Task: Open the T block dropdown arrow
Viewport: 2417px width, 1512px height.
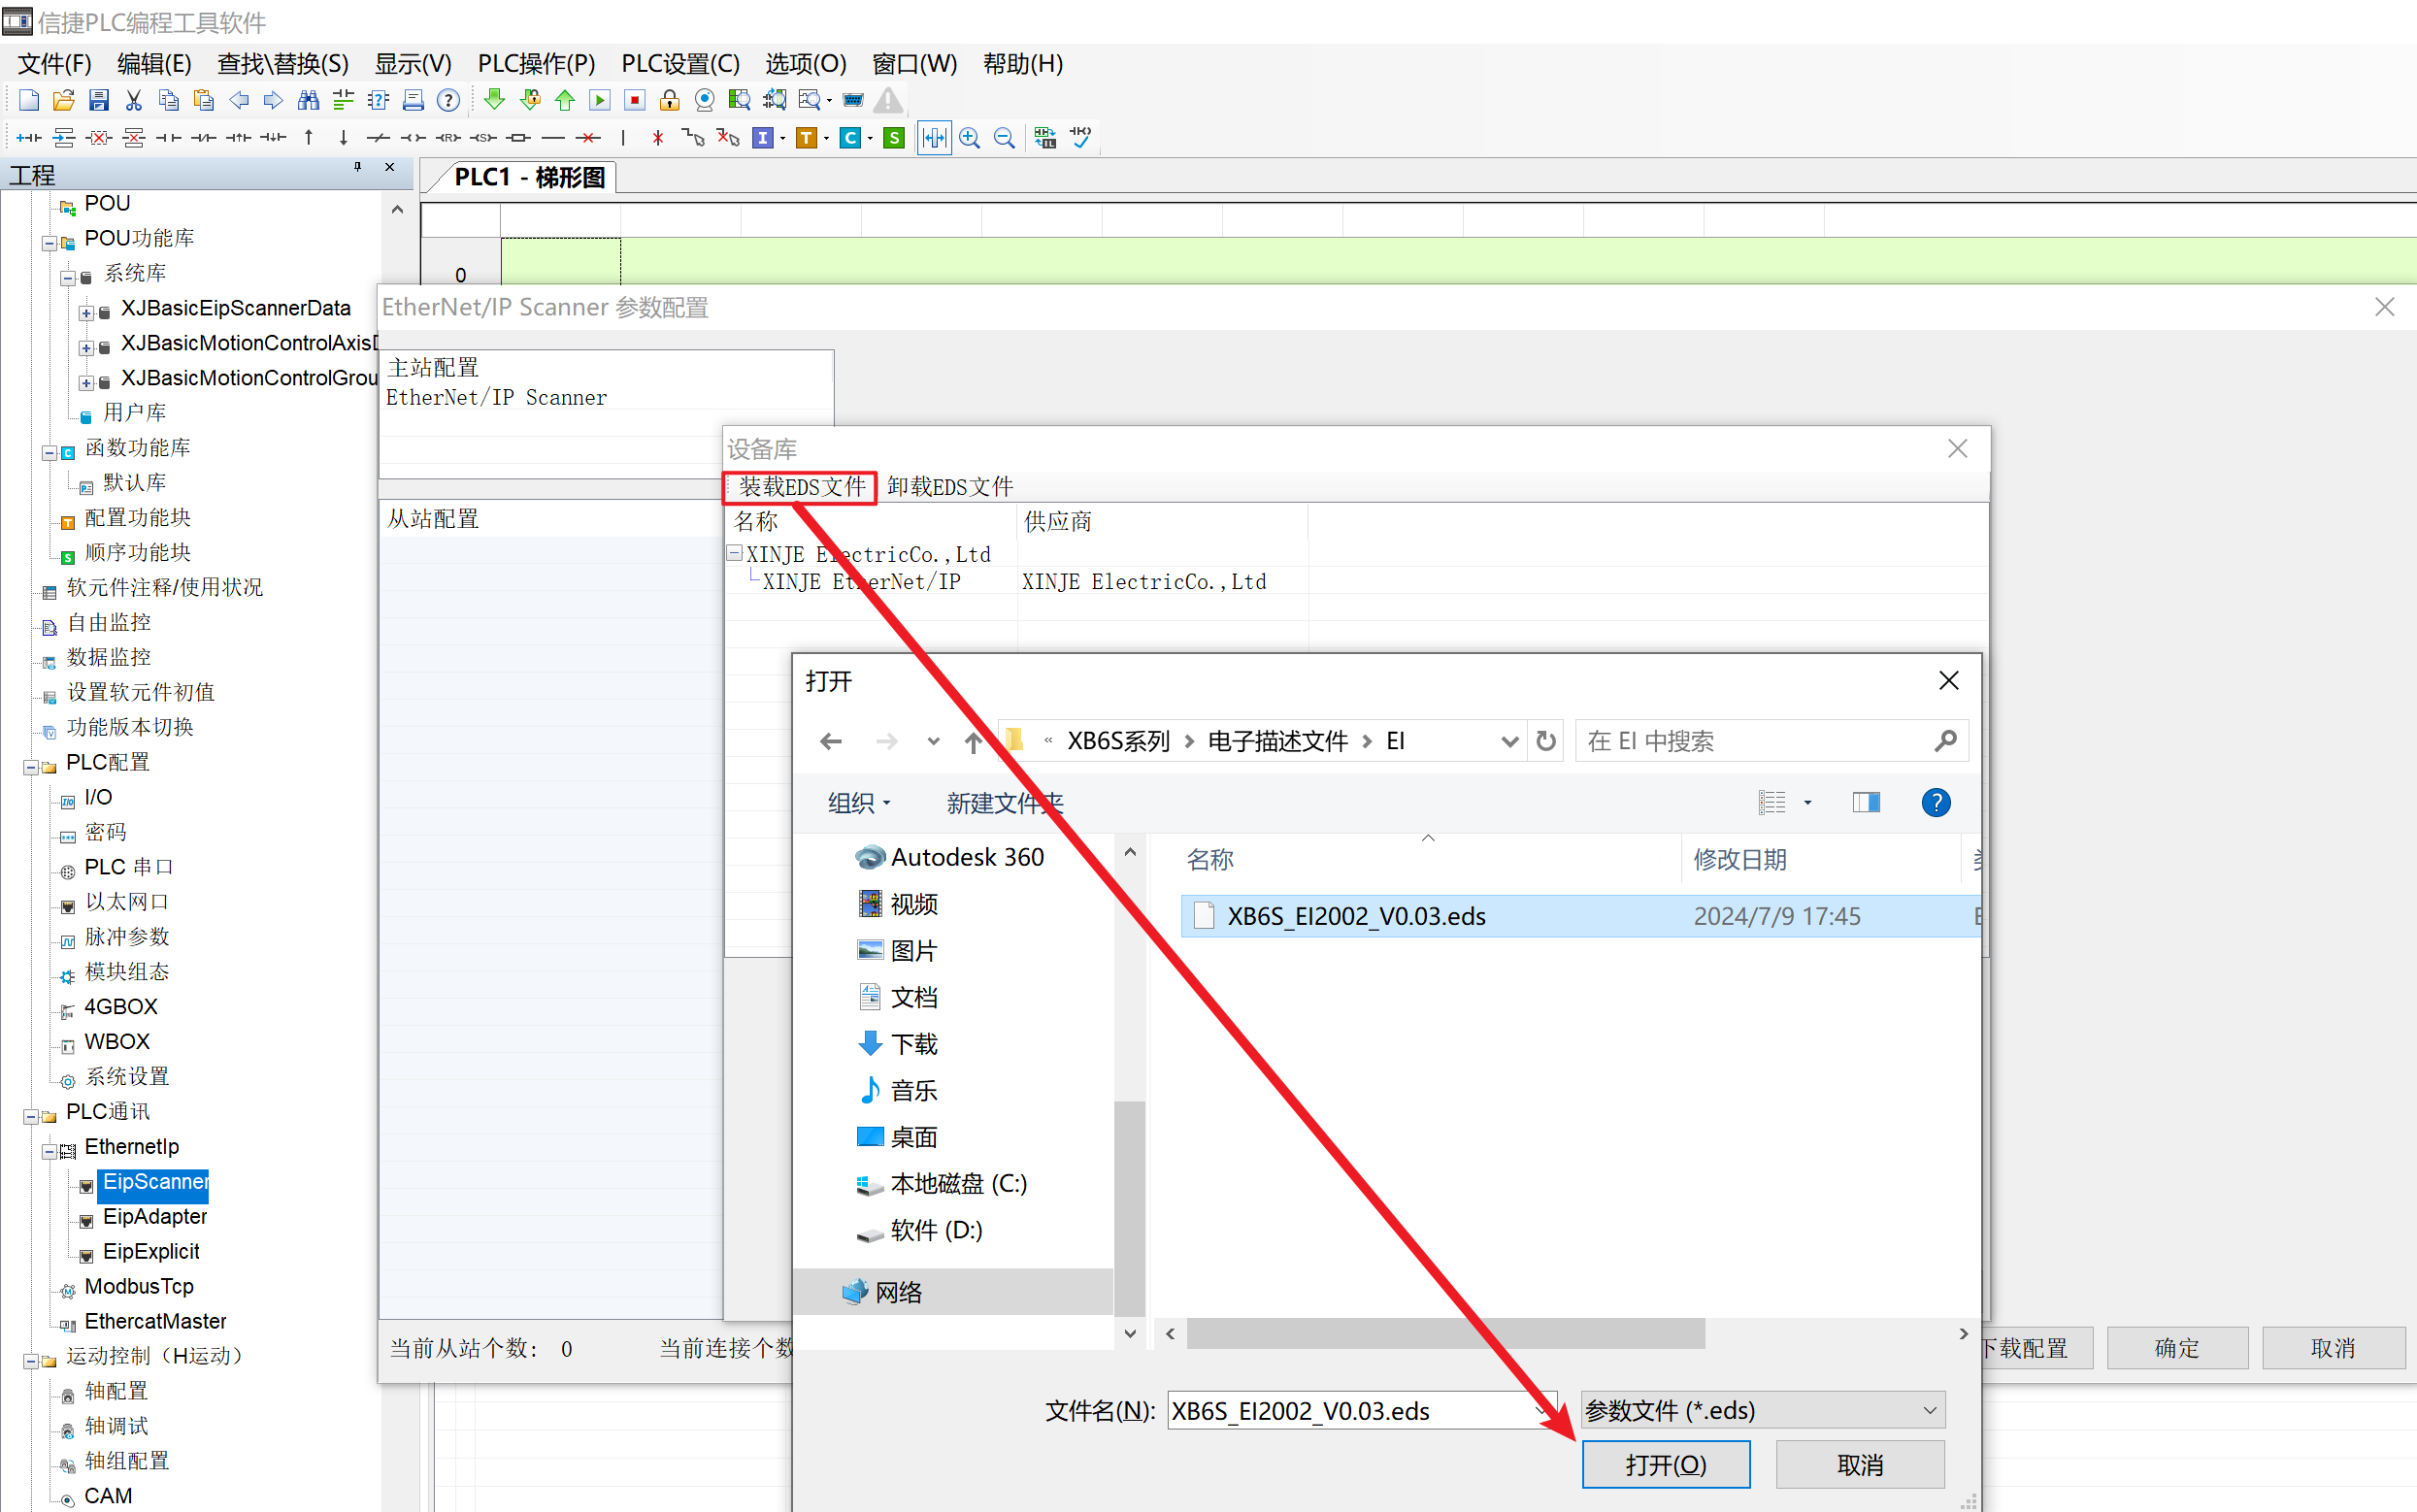Action: click(826, 138)
